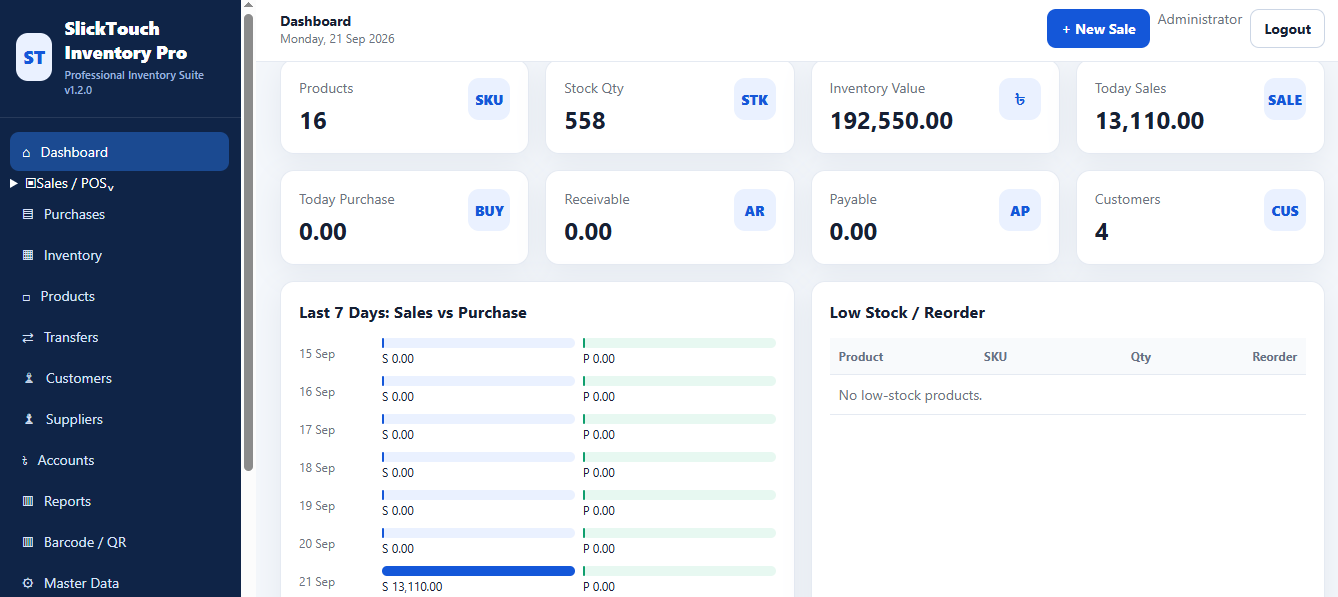Open the Dashboard menu item
Screen dimensions: 1338x597
click(x=119, y=152)
